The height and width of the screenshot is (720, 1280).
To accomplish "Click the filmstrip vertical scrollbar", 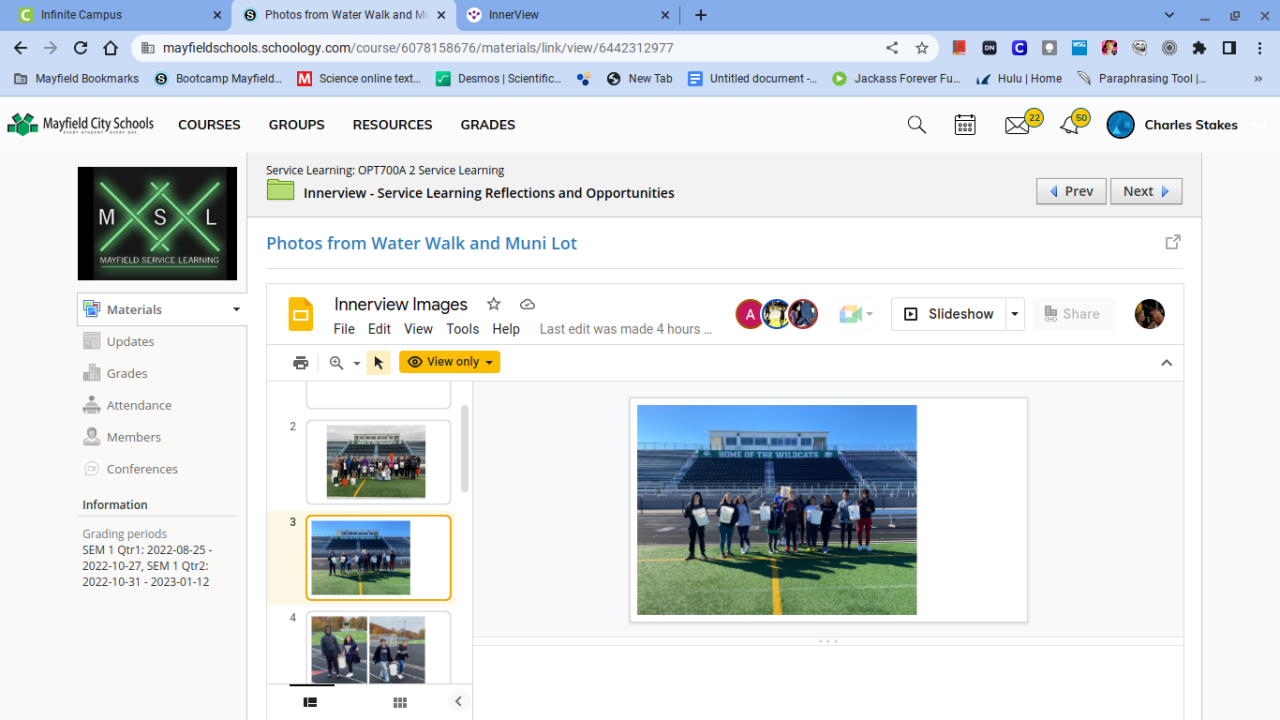I will pos(464,448).
